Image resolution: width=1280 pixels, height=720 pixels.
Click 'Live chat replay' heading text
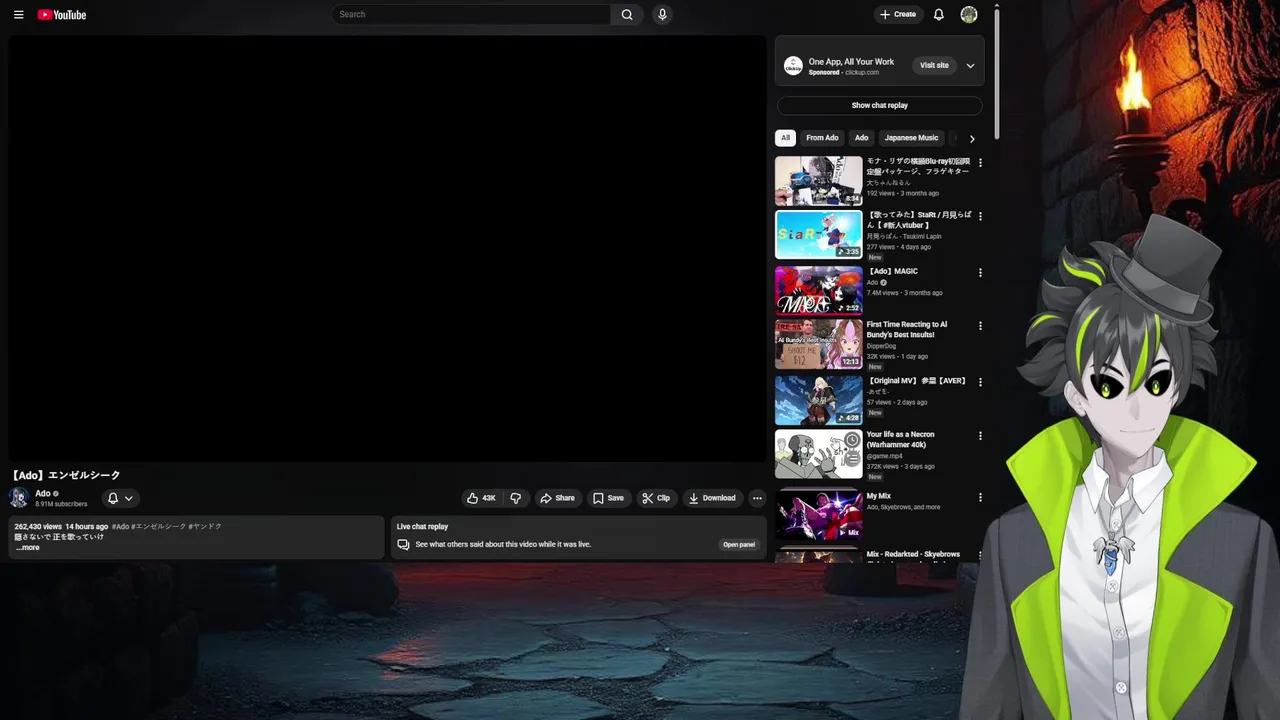coord(422,527)
